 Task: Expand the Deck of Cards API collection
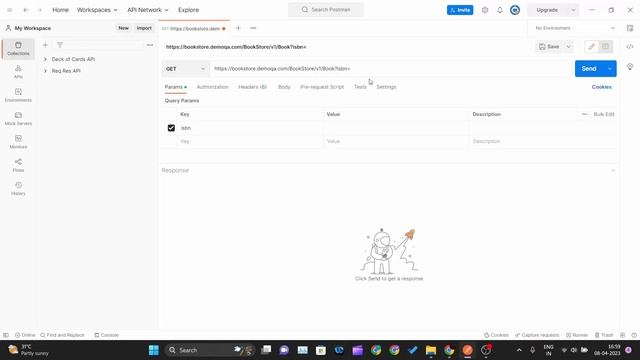(45, 59)
